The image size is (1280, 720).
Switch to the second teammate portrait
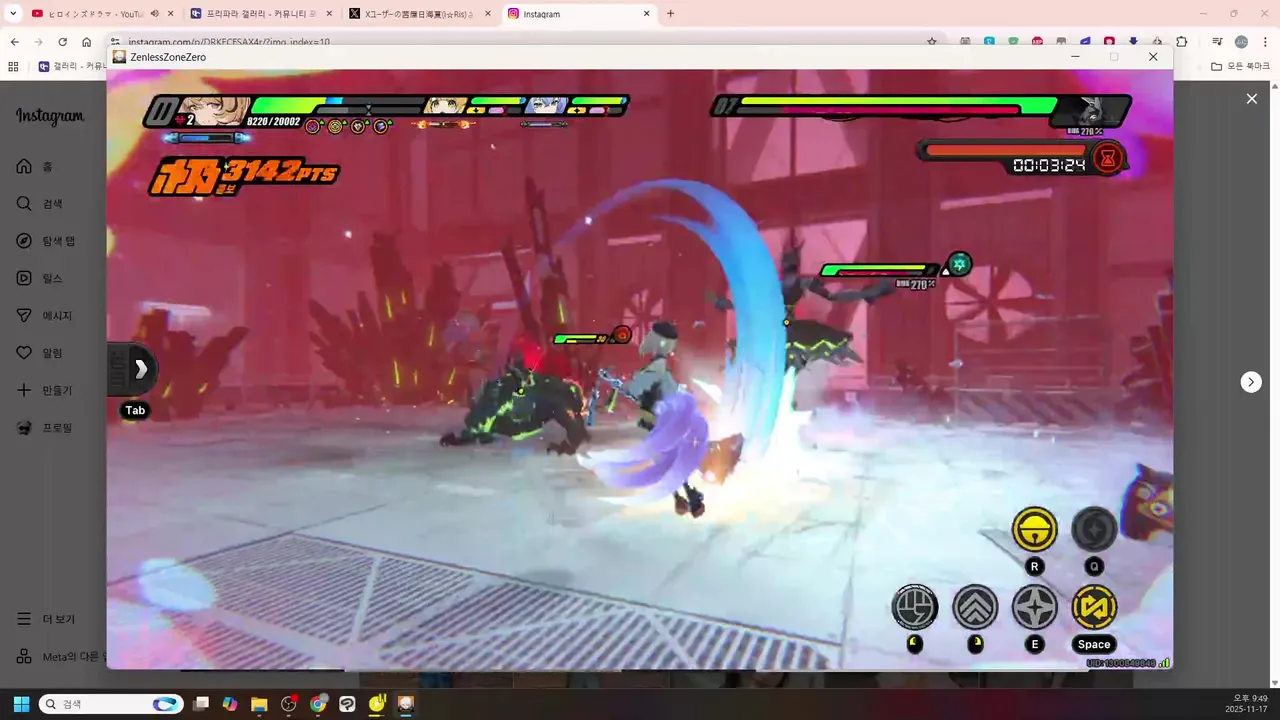pos(446,105)
